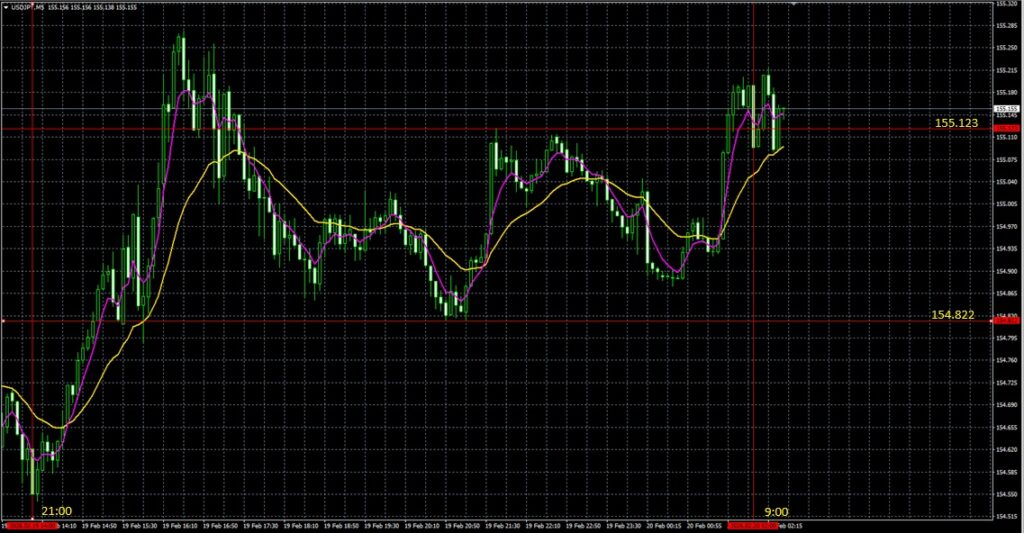Click the 154.620 value on price scale
This screenshot has width=1024, height=533.
[x=1006, y=449]
